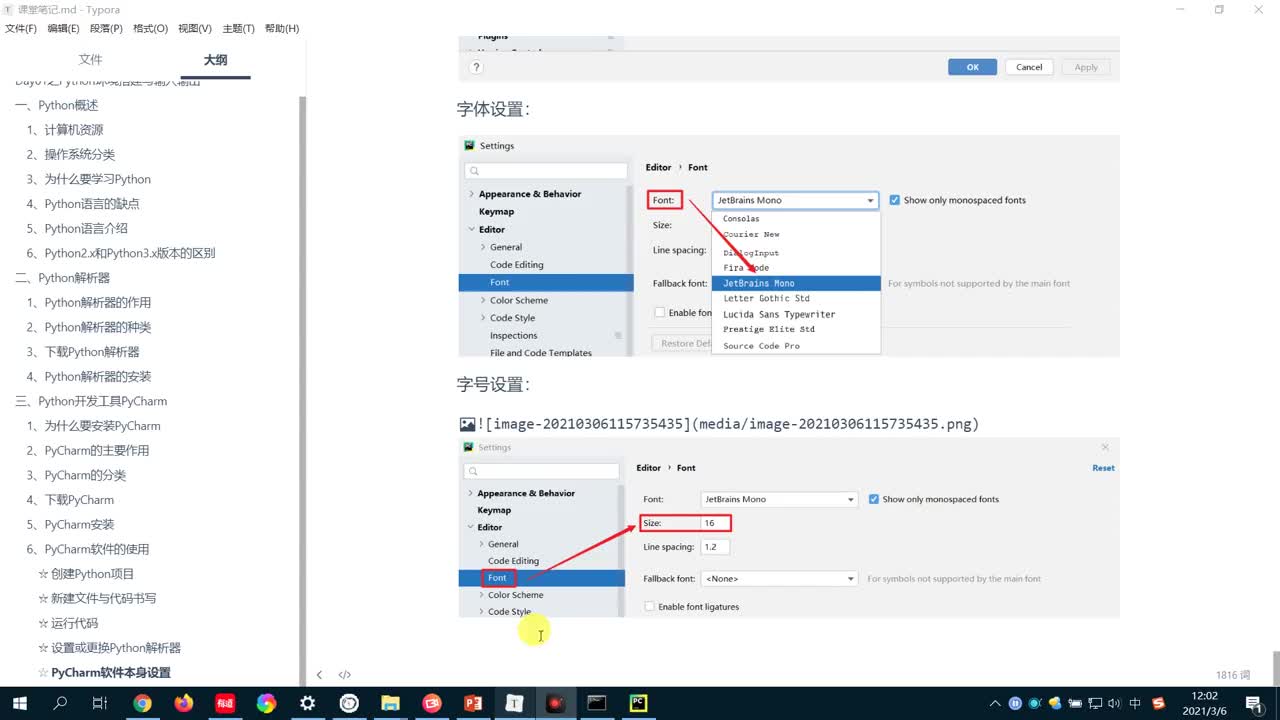The image size is (1280, 720).
Task: Open the Youdao app on the taskbar
Action: click(x=224, y=703)
